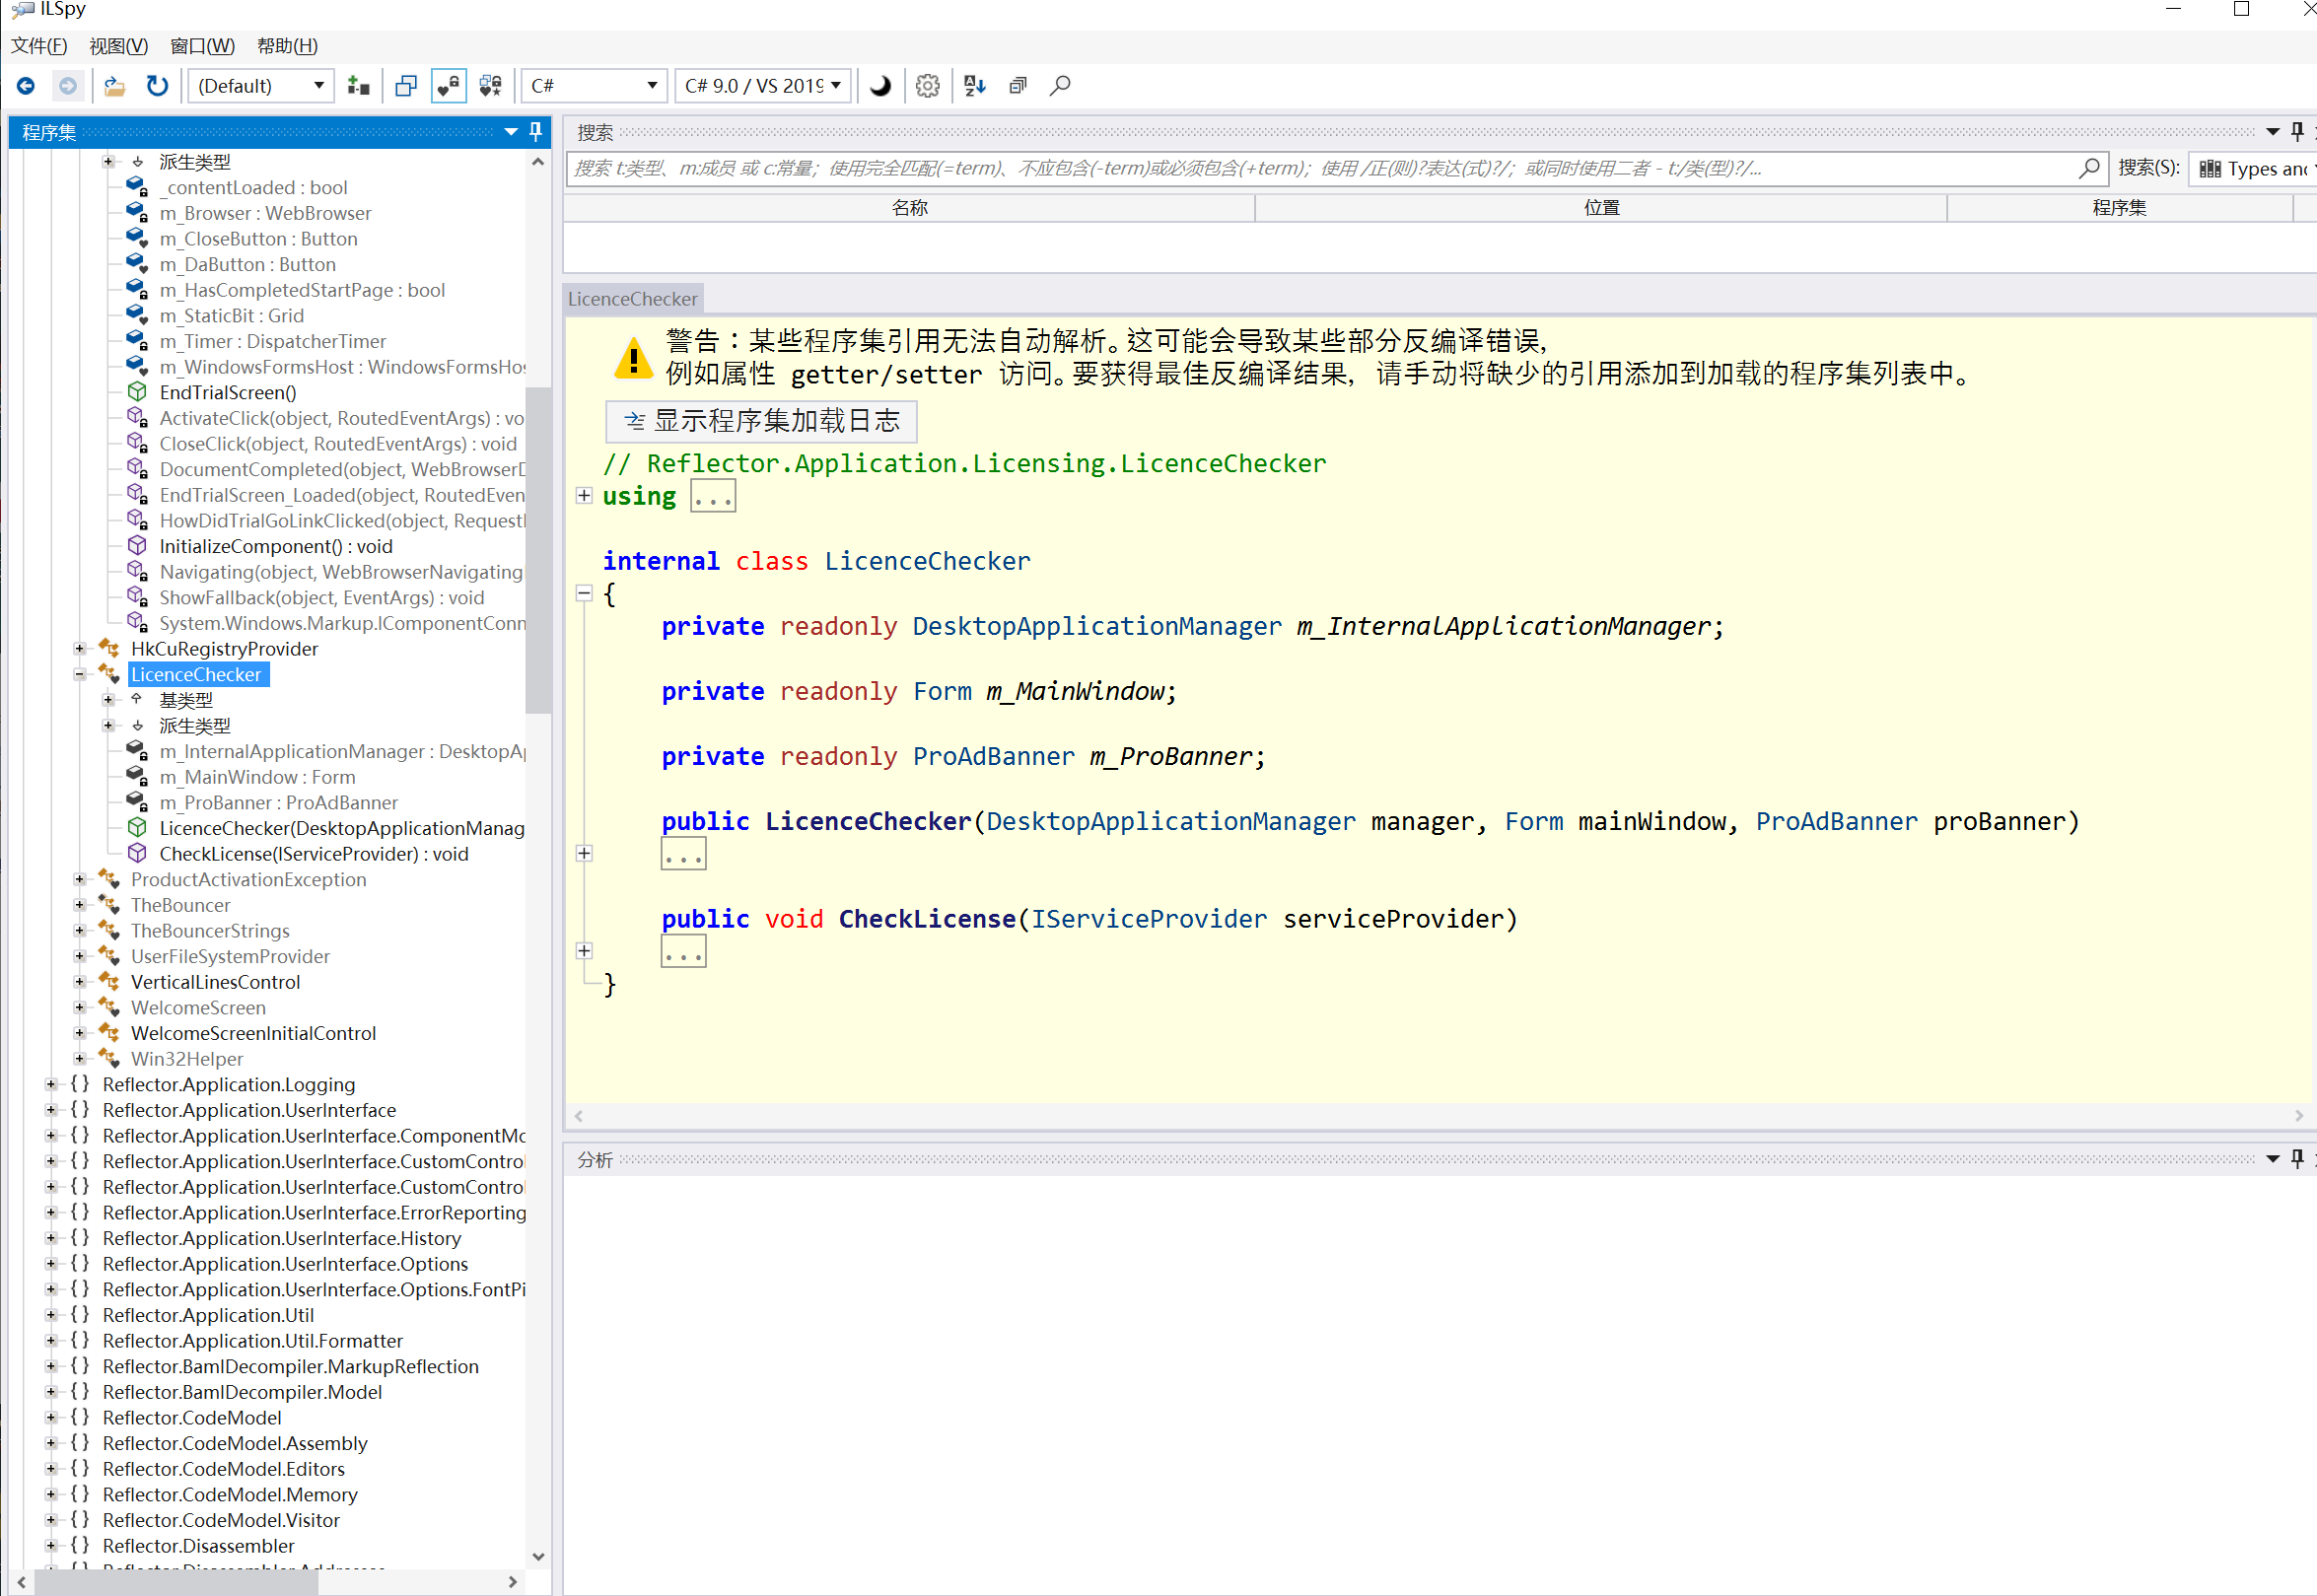Click the 显示程序集加载日志 button
Image resolution: width=2317 pixels, height=1596 pixels.
762,421
